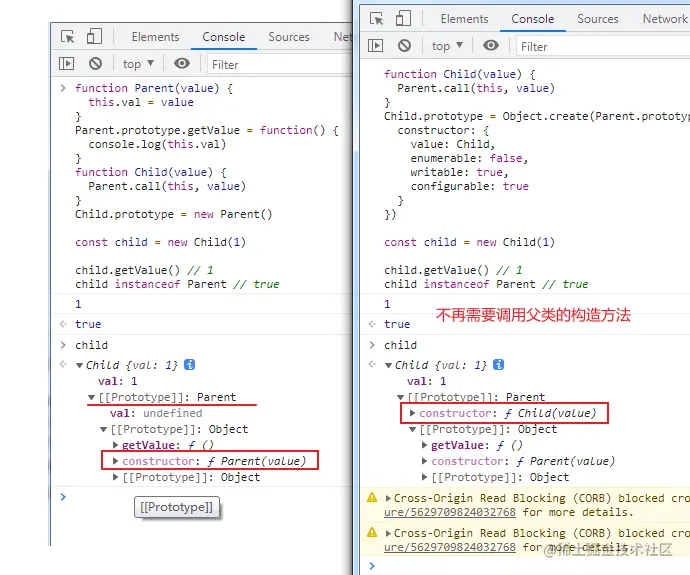Switch to Elements tab in right DevTools
This screenshot has height=575, width=690.
[464, 18]
